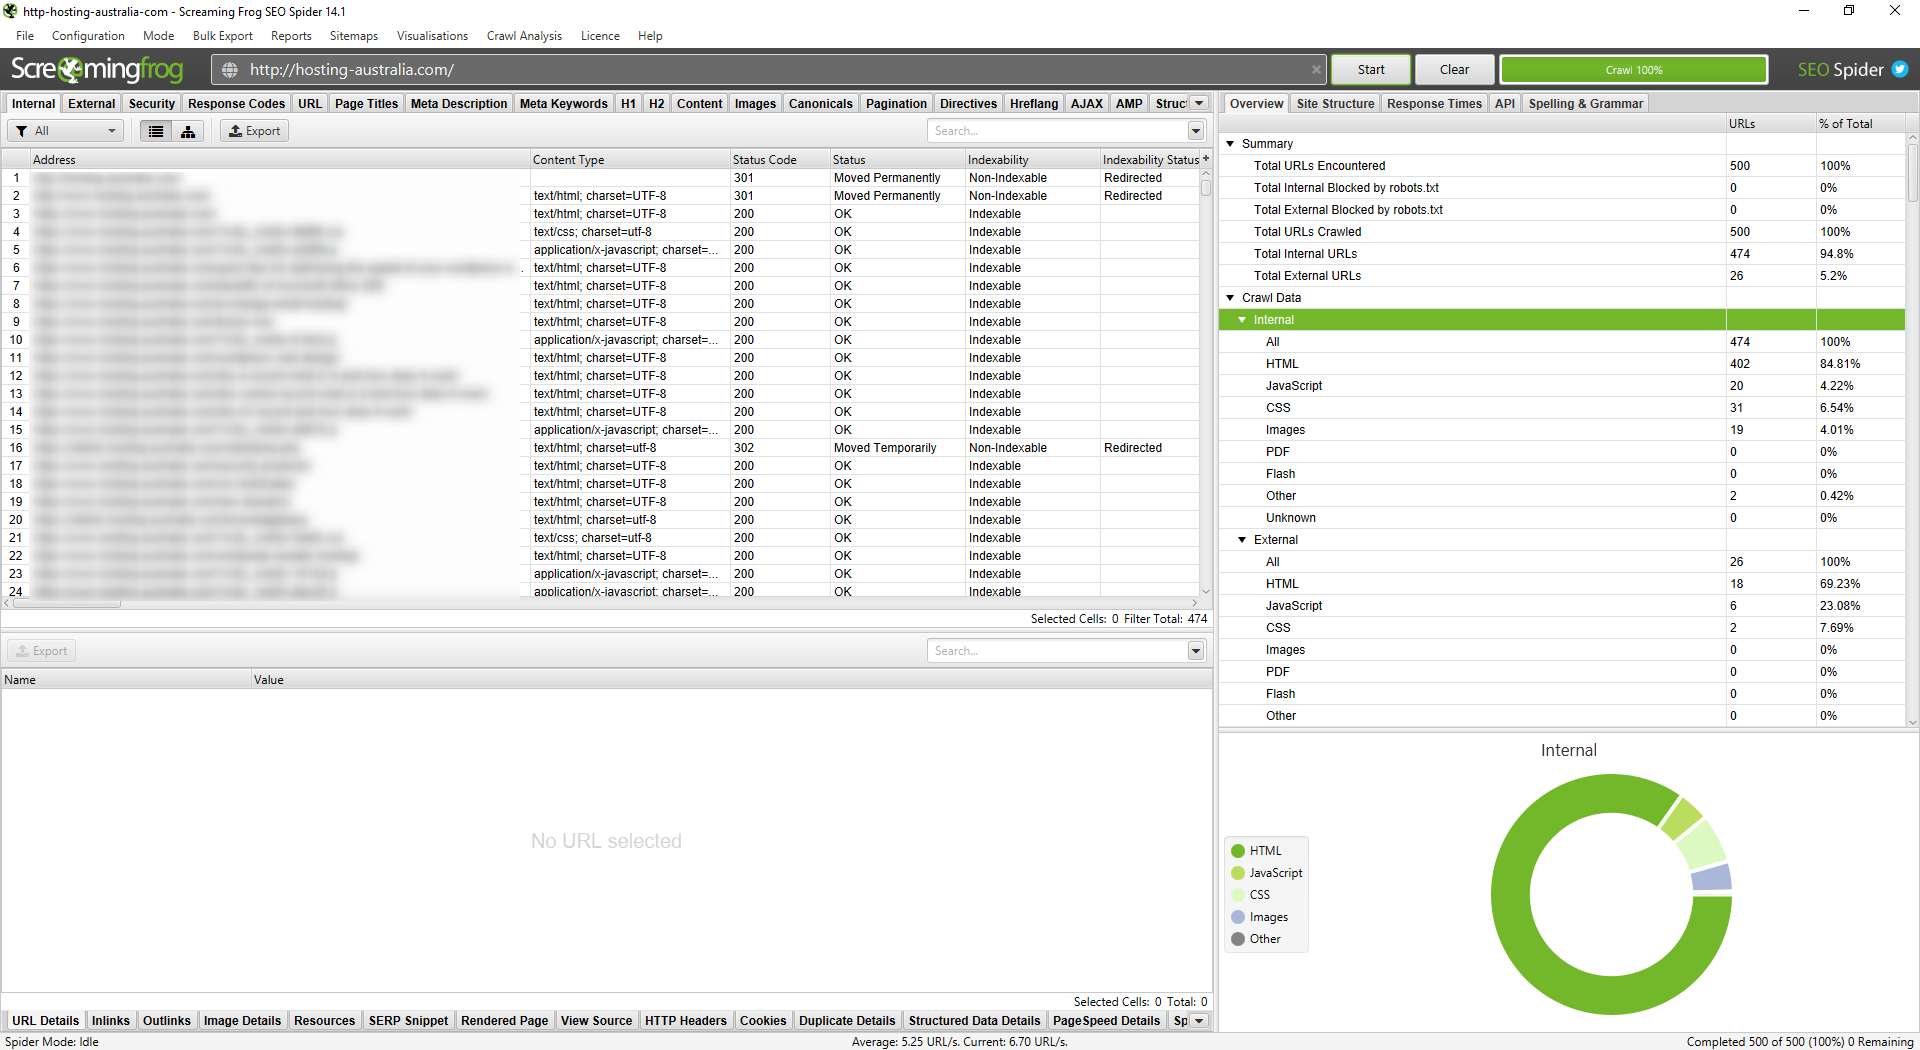1920x1050 pixels.
Task: Add column using plus icon in header
Action: pyautogui.click(x=1206, y=159)
